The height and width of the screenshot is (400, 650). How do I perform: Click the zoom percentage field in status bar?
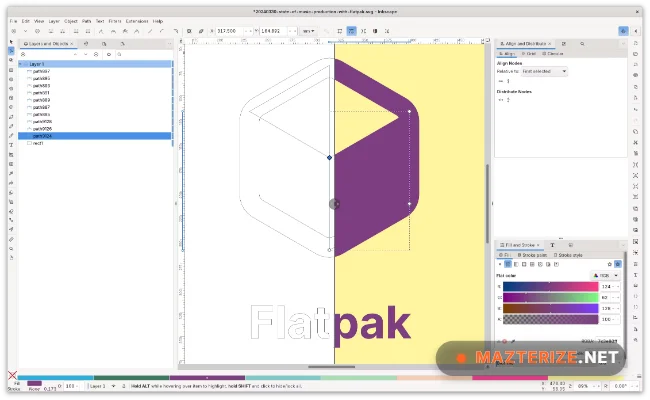[x=585, y=386]
